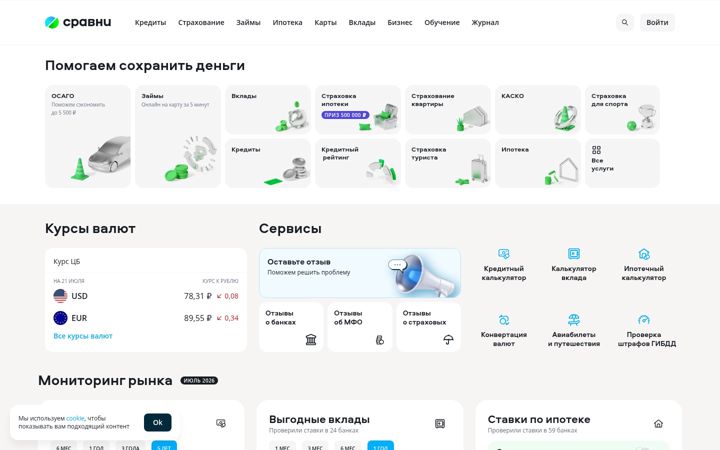The width and height of the screenshot is (720, 450).
Task: Open the Кредиты menu
Action: point(150,22)
